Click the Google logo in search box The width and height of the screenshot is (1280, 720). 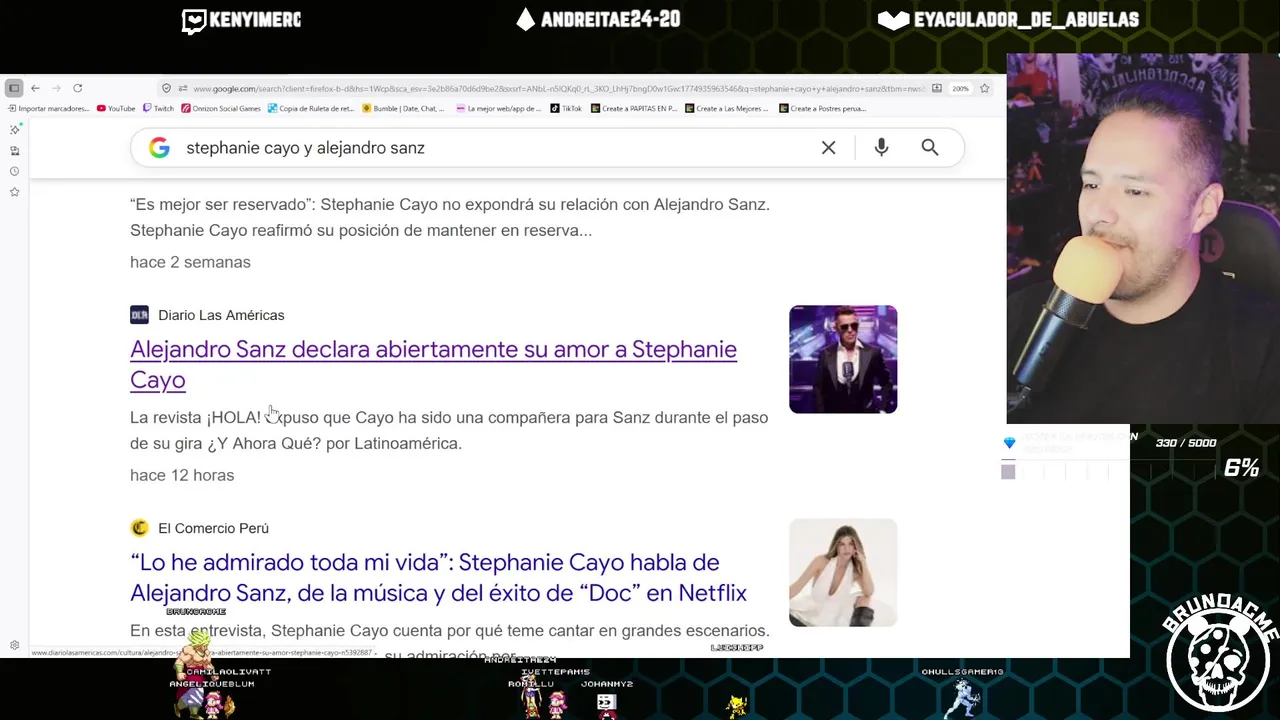click(x=159, y=148)
